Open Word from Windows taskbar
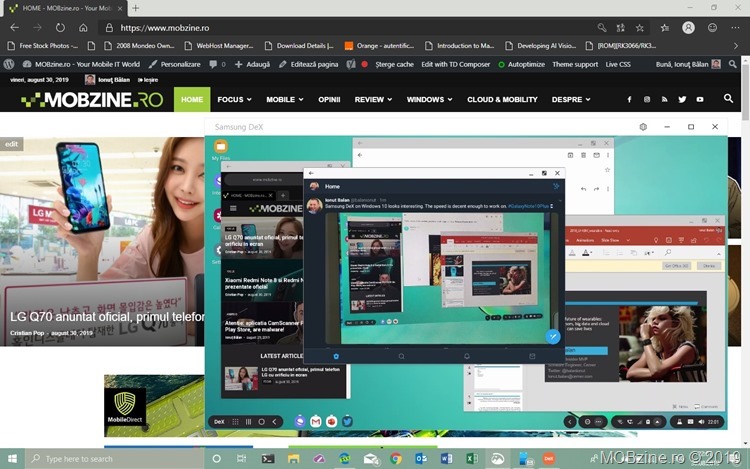Viewport: 750px width, 469px height. (x=446, y=459)
